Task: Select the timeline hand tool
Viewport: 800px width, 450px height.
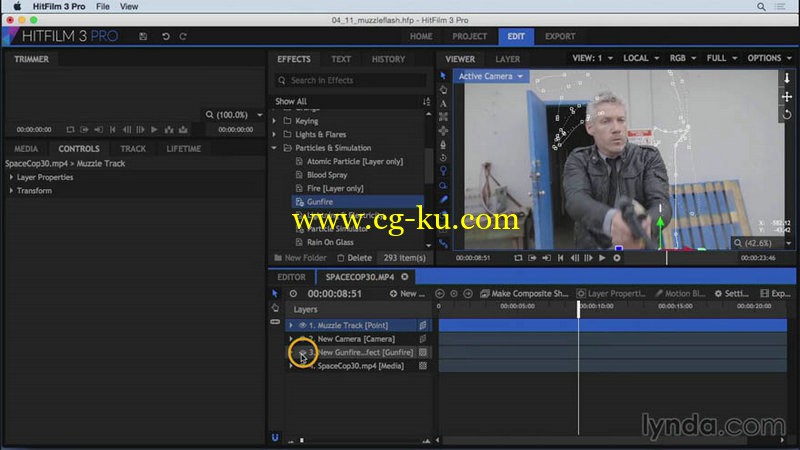Action: [275, 308]
